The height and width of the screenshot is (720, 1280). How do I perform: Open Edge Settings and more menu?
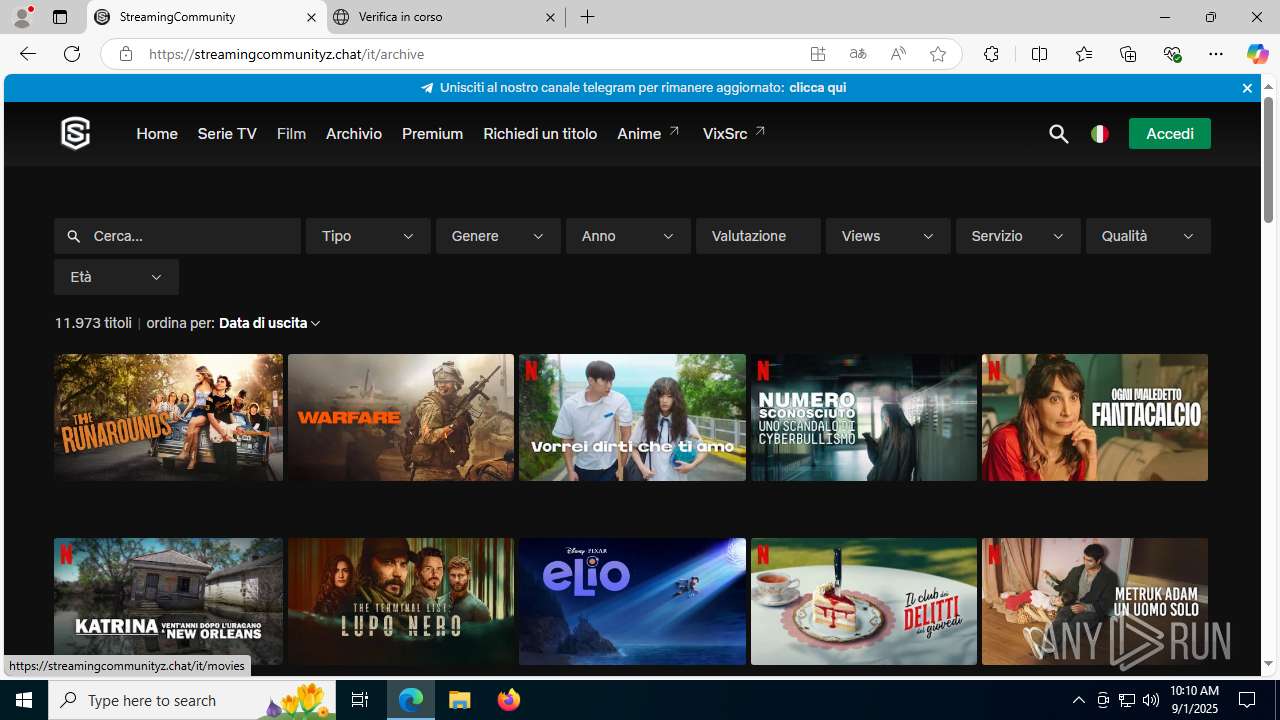[x=1216, y=54]
